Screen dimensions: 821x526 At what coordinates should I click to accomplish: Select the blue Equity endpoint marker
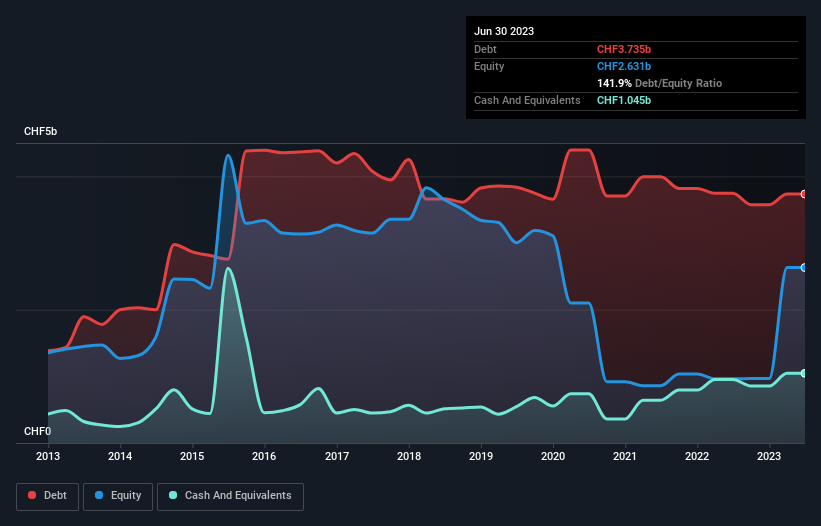pyautogui.click(x=804, y=267)
